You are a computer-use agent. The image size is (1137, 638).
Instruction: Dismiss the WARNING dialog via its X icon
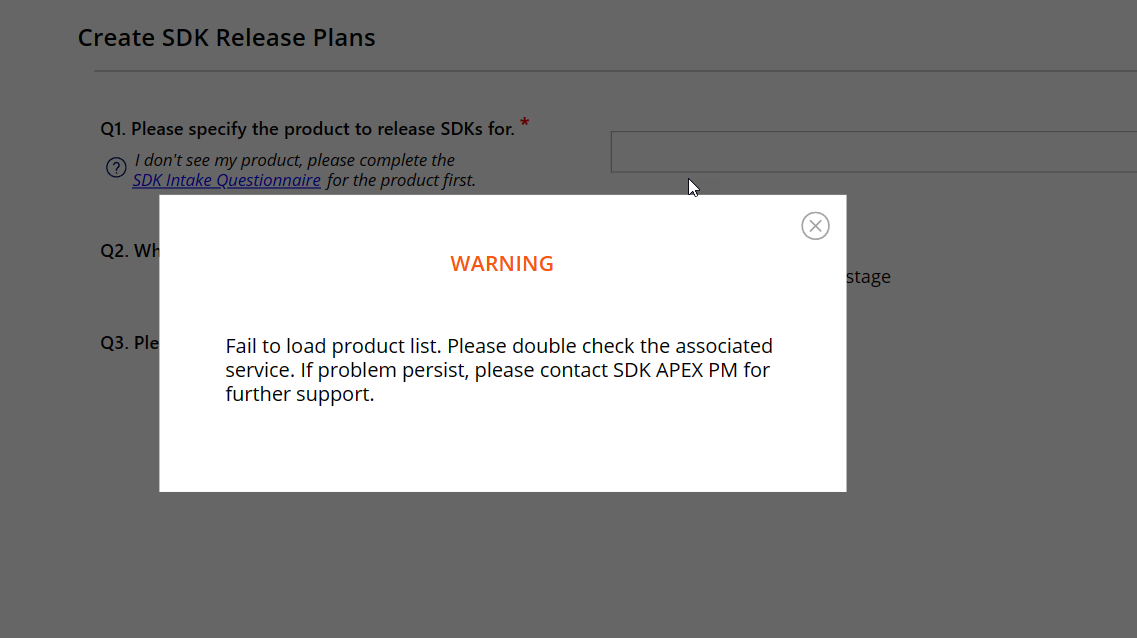click(x=815, y=226)
